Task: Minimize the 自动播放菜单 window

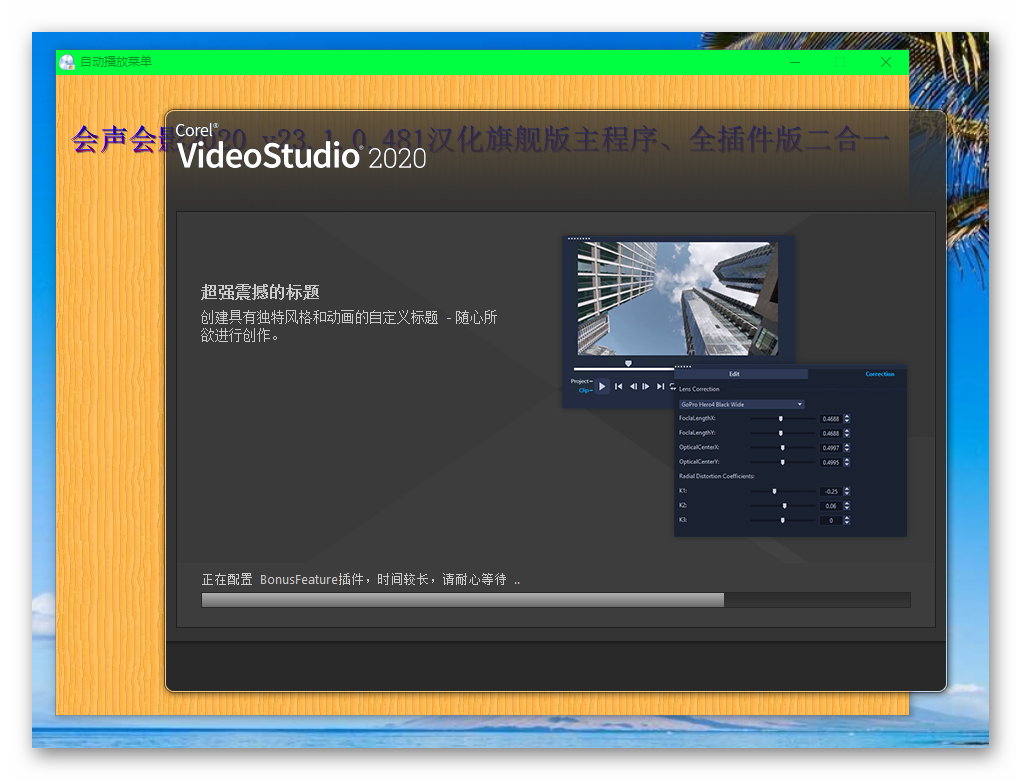Action: coord(795,62)
